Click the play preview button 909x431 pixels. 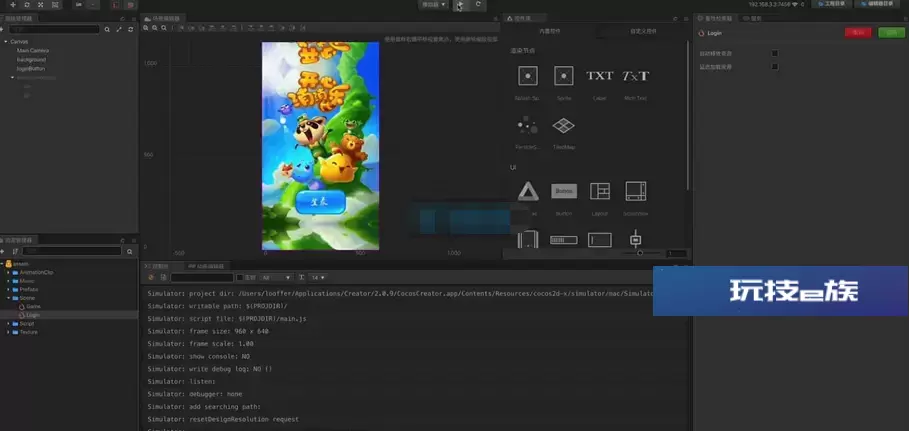[x=460, y=4]
